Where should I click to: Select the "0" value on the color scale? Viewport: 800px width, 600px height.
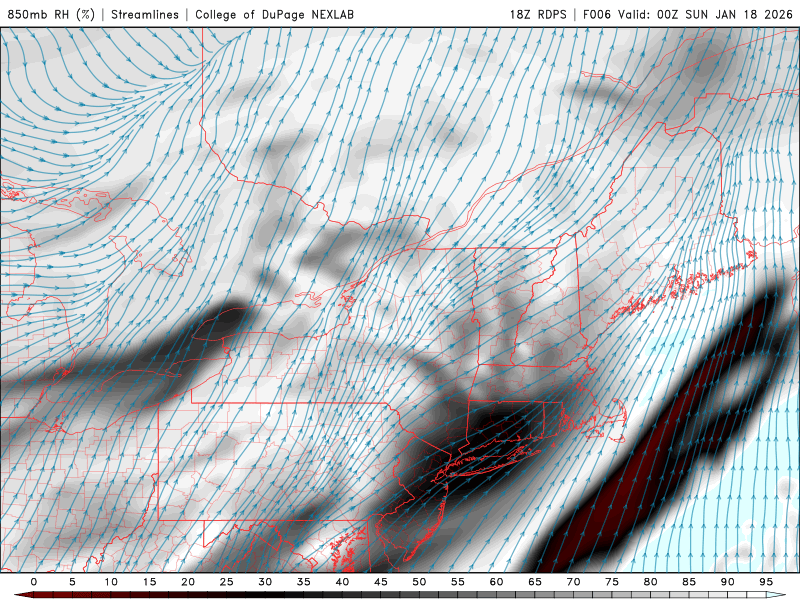(34, 582)
